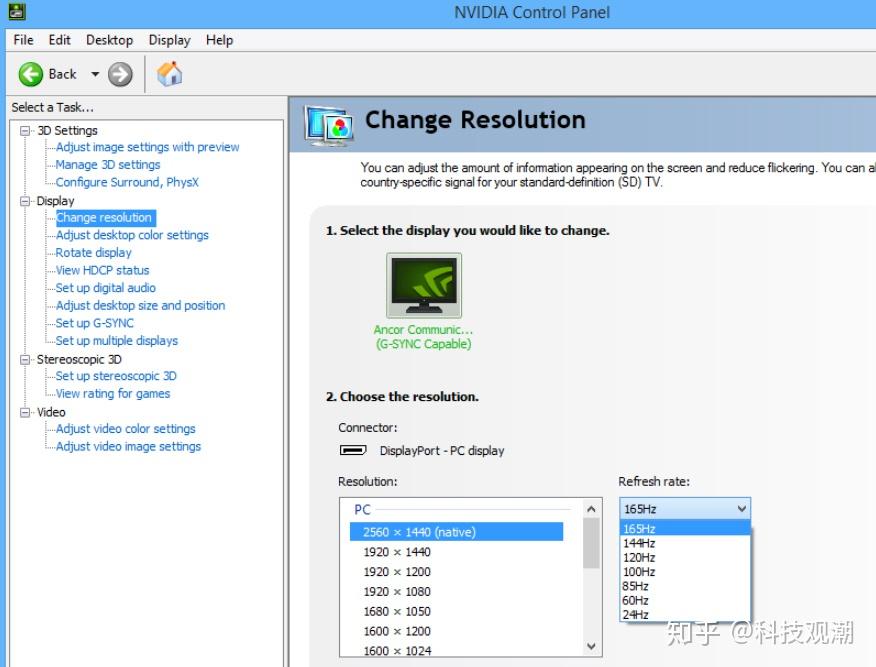Viewport: 876px width, 667px height.
Task: Choose 144Hz refresh rate
Action: 685,543
